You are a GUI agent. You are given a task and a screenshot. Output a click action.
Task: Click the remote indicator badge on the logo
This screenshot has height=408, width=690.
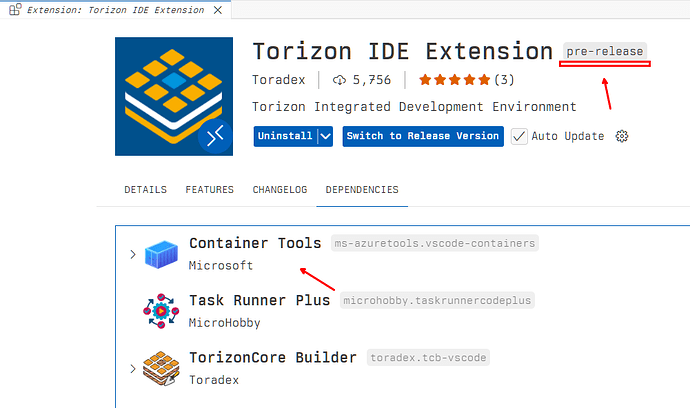coord(215,136)
